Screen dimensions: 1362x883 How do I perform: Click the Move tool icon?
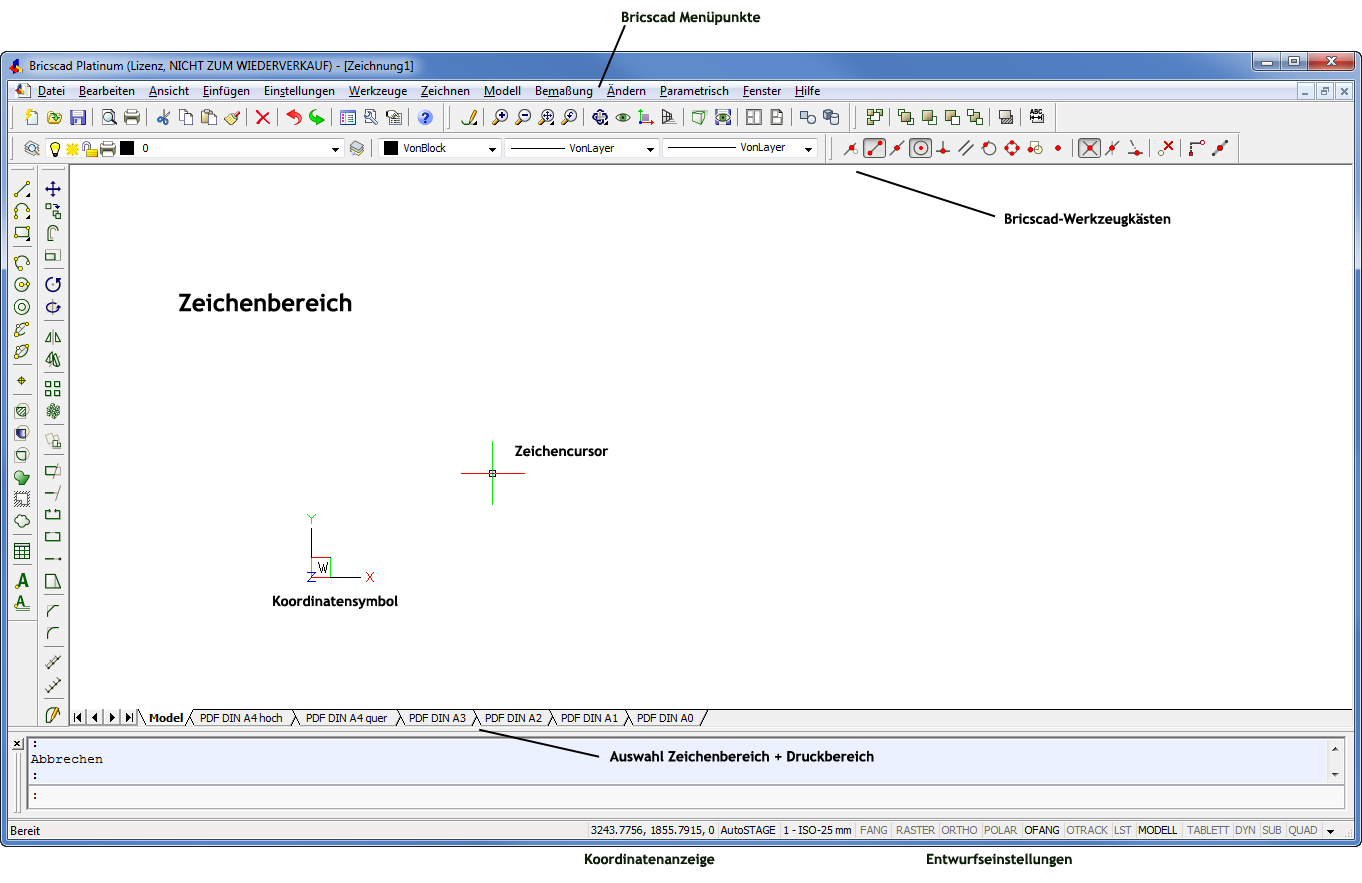tap(53, 189)
